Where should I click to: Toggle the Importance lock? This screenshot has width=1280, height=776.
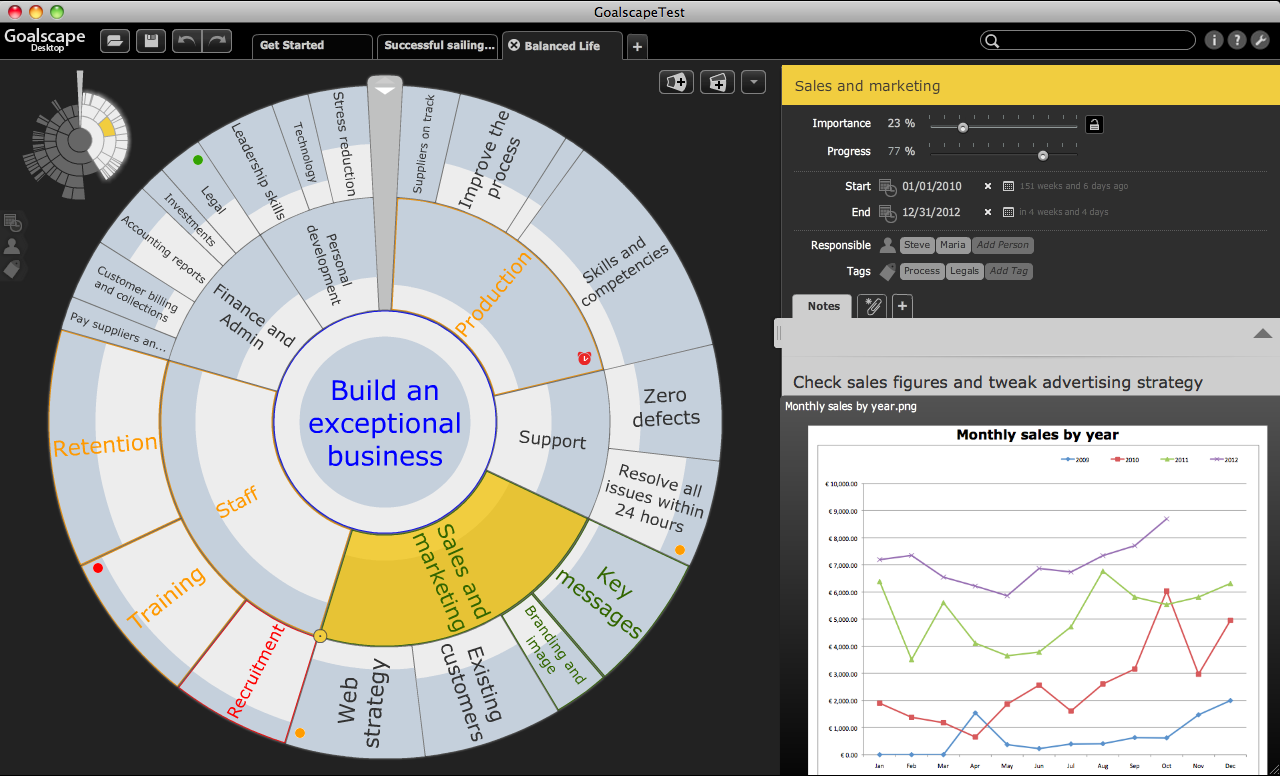point(1095,125)
